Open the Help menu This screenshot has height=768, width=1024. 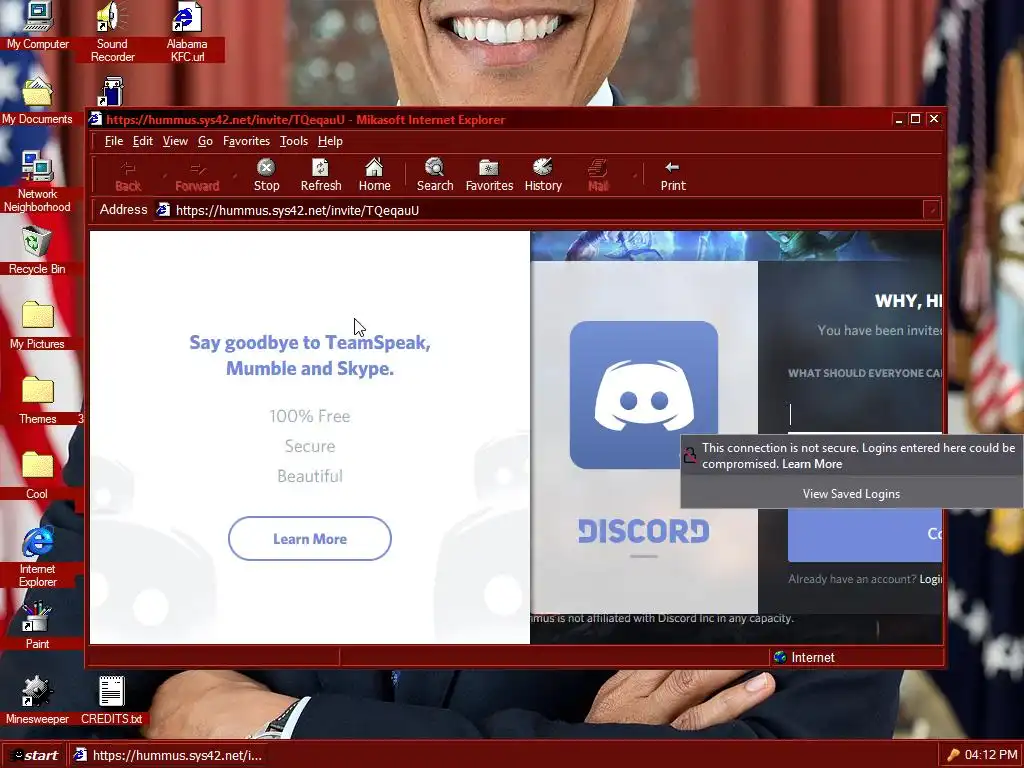coord(330,141)
